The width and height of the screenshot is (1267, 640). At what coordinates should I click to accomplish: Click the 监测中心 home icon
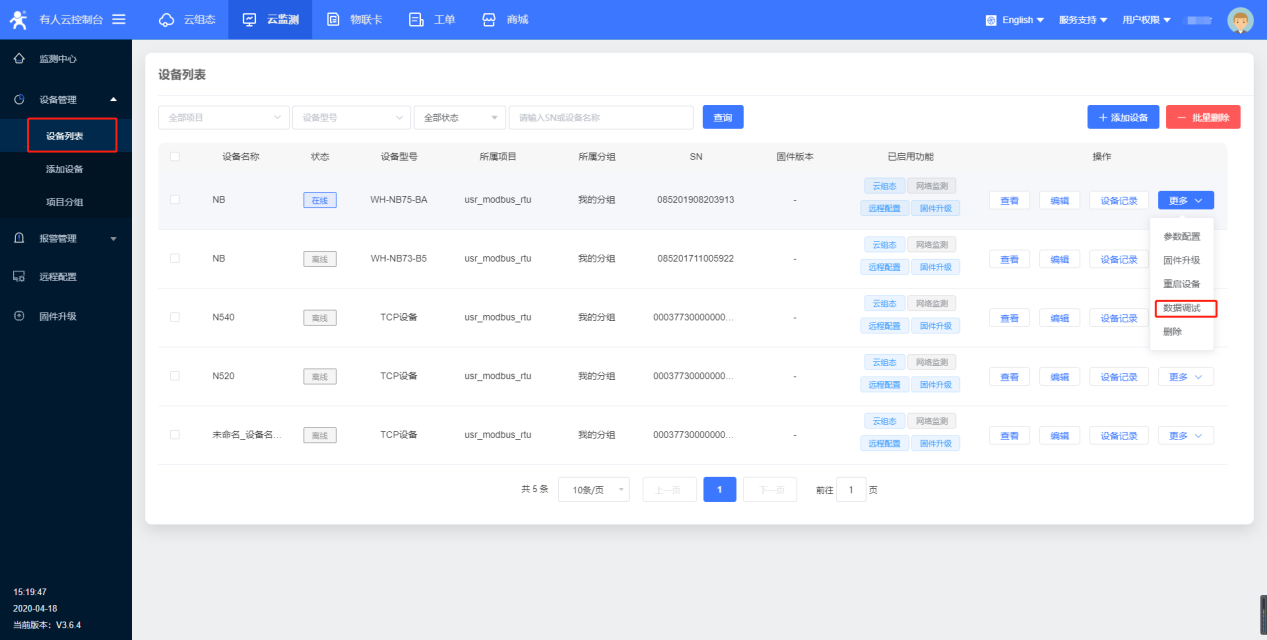19,59
